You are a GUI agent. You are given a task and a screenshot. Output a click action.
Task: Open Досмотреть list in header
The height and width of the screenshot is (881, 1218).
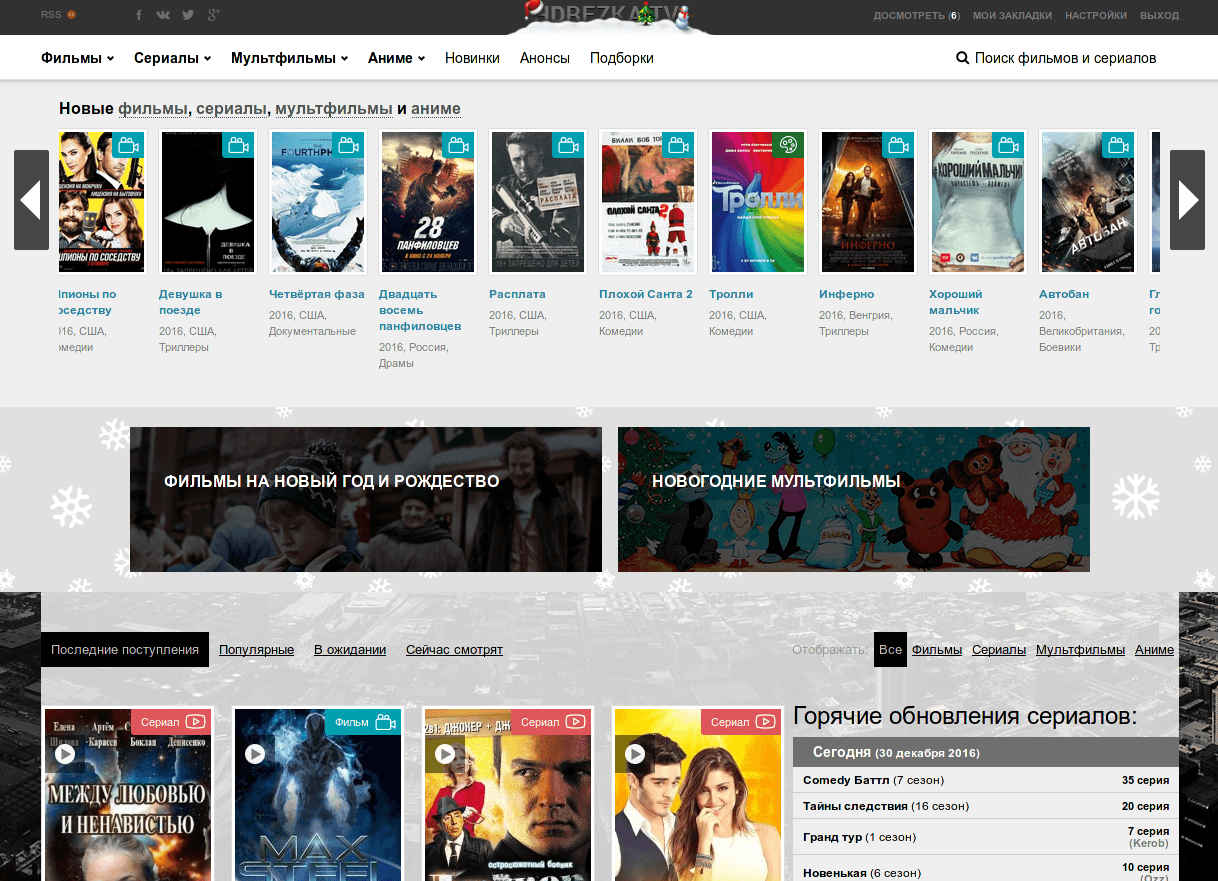click(916, 16)
